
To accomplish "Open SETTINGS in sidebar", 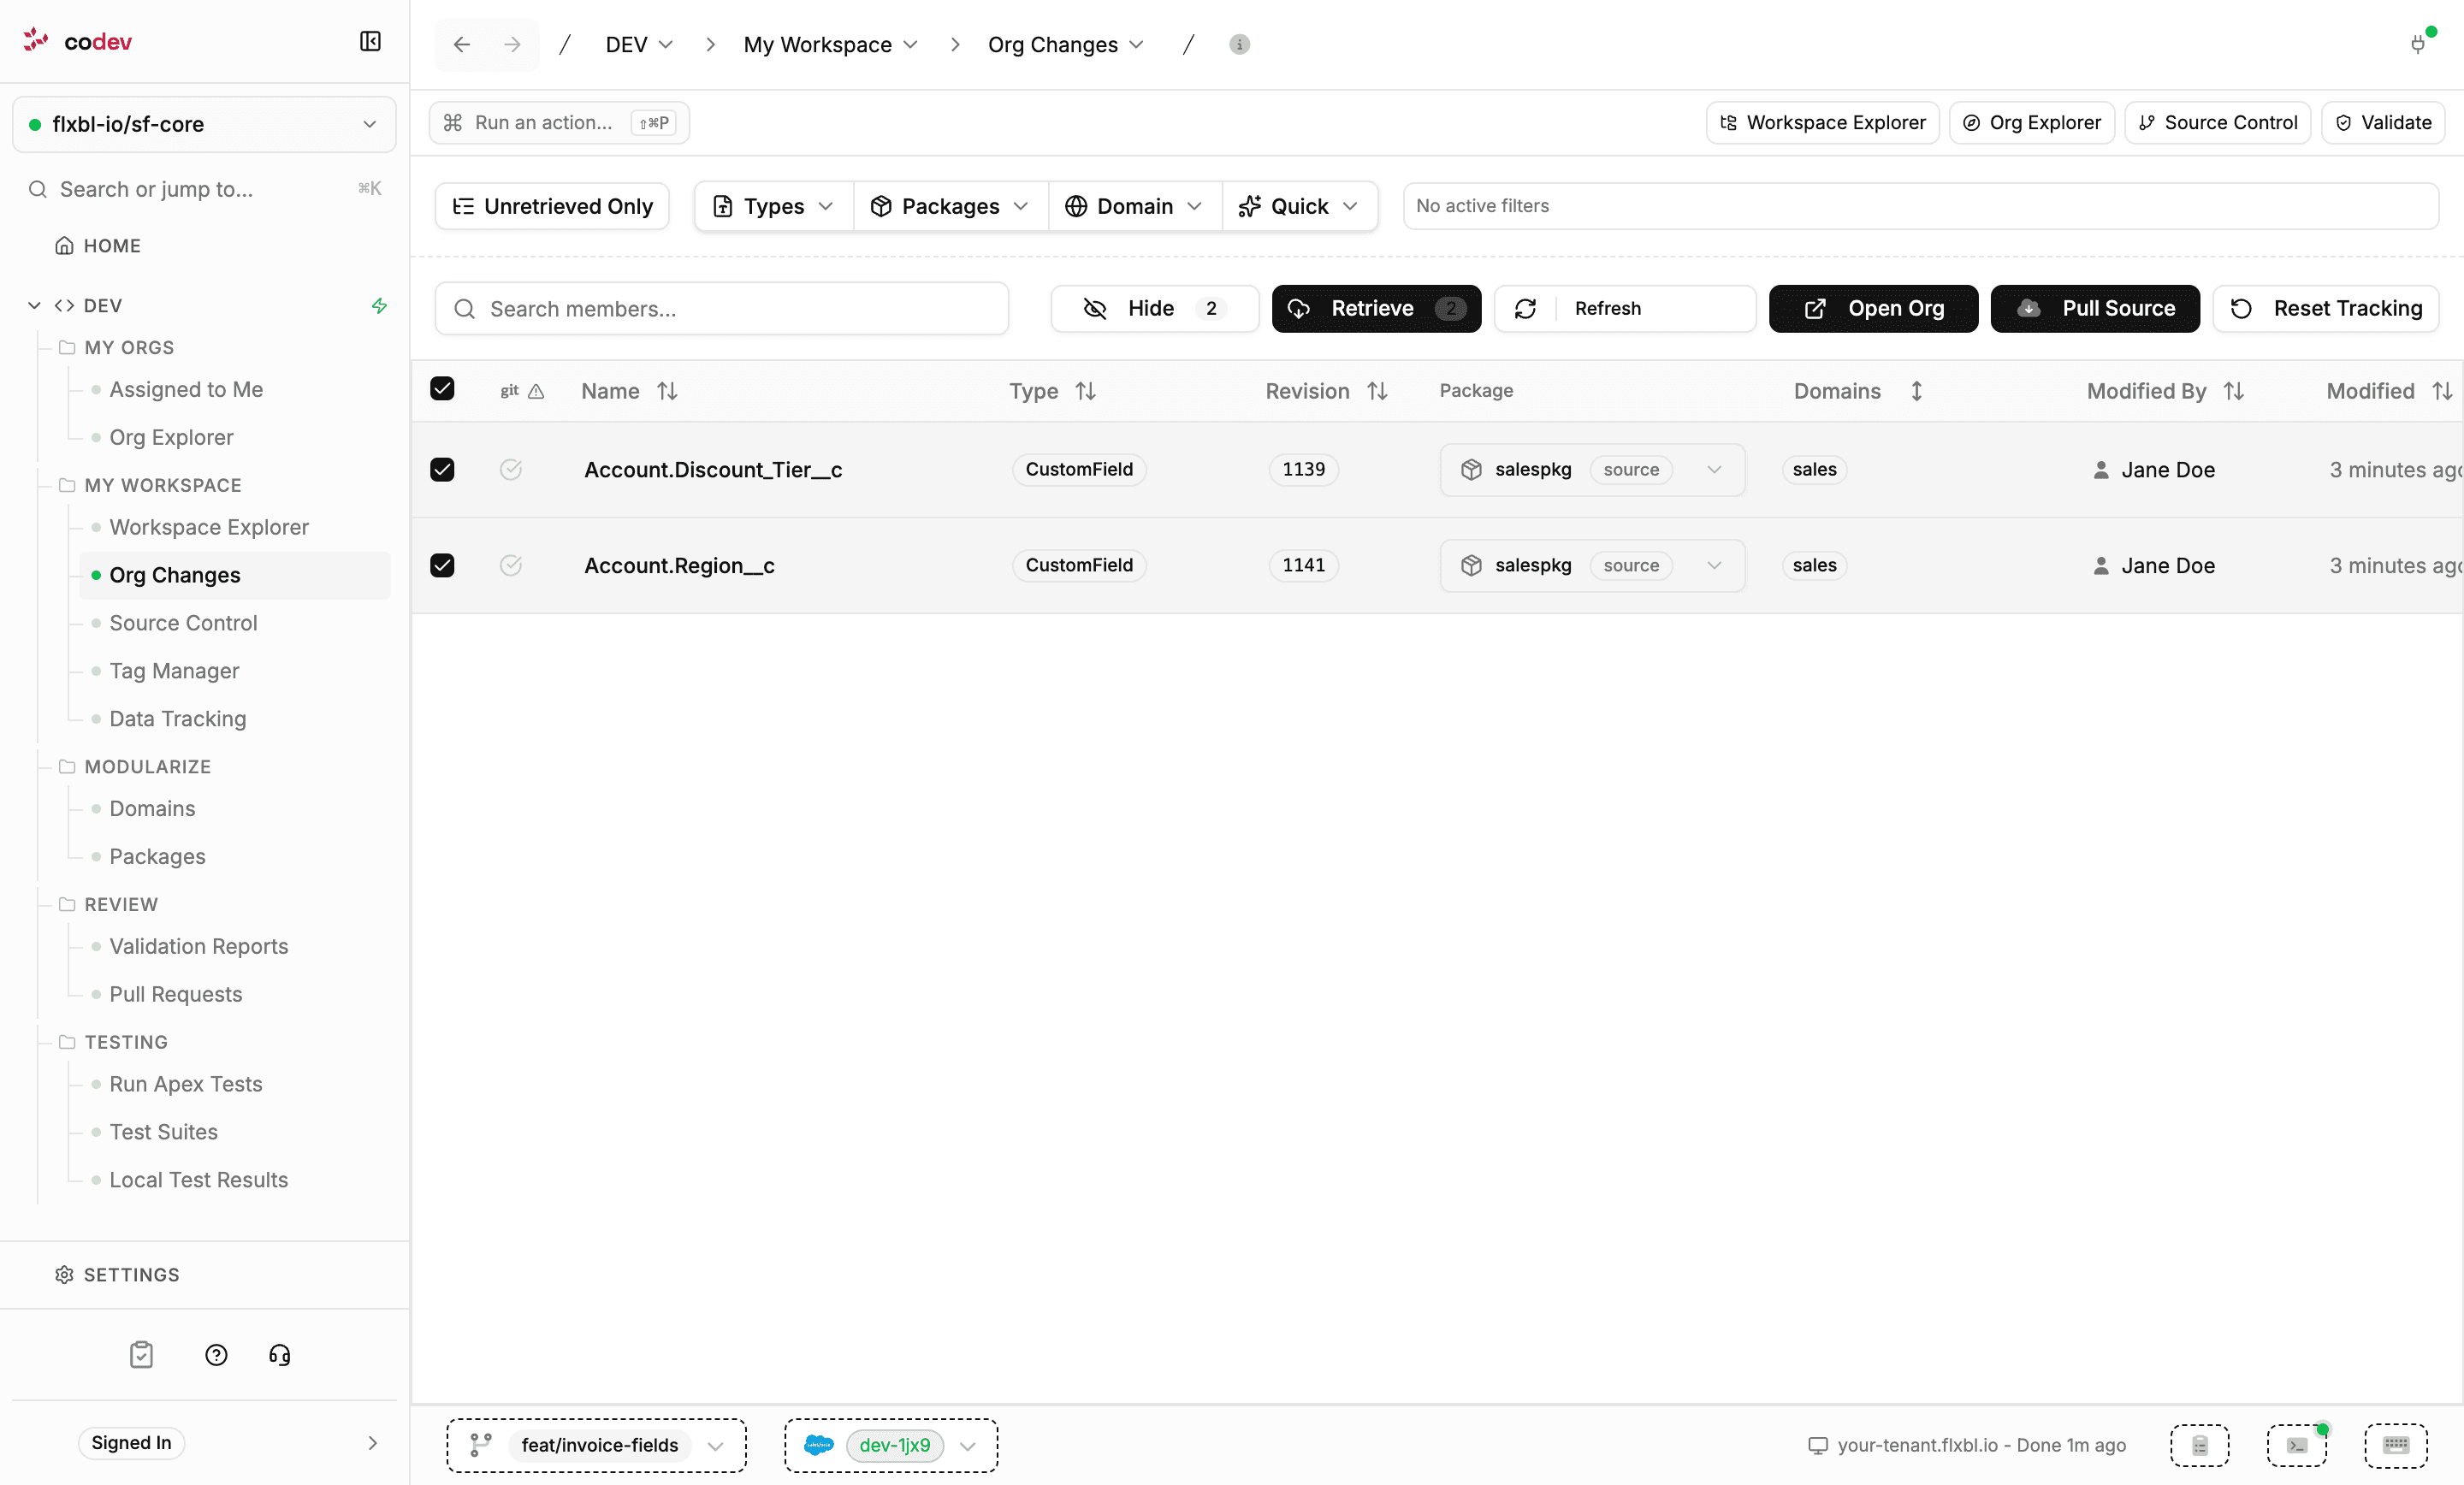I will tap(117, 1275).
